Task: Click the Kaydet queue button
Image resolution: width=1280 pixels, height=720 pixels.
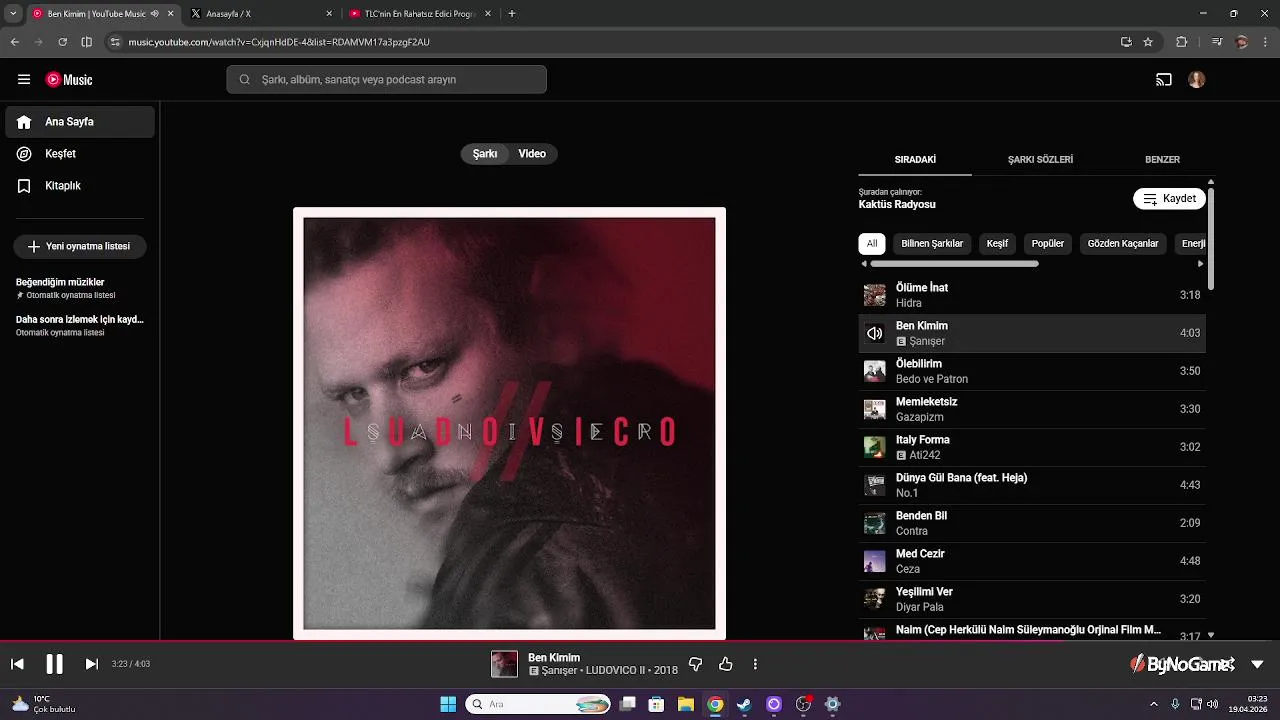Action: tap(1169, 199)
